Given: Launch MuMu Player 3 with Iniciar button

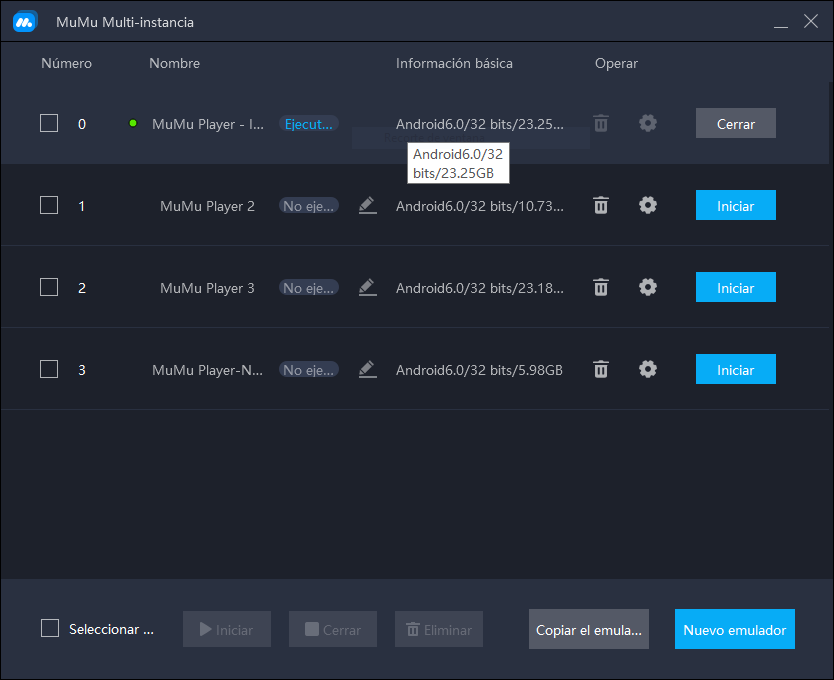Looking at the screenshot, I should pos(735,287).
